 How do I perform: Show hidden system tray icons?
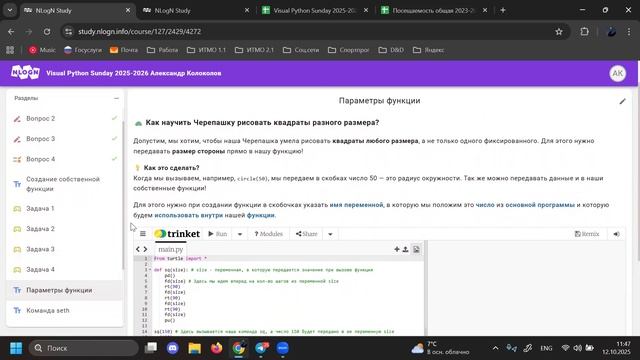click(x=495, y=348)
